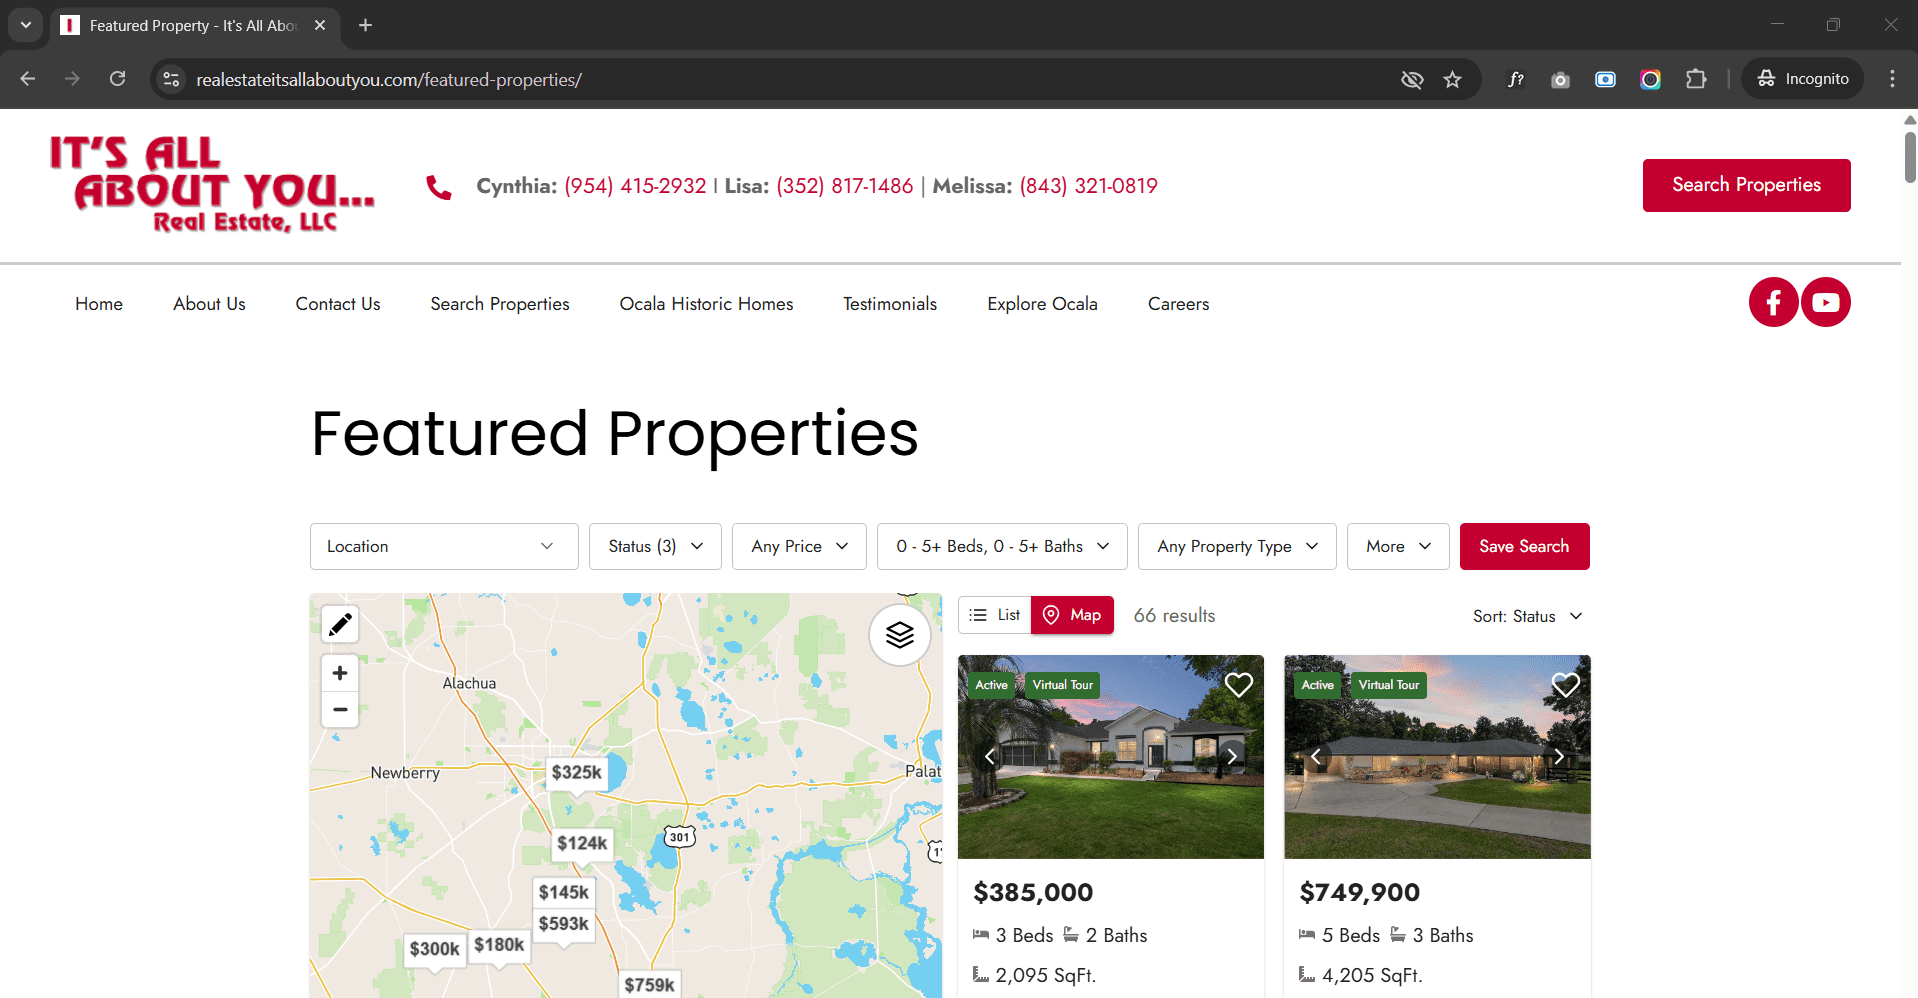This screenshot has width=1918, height=998.
Task: Click the Location search field
Action: (443, 547)
